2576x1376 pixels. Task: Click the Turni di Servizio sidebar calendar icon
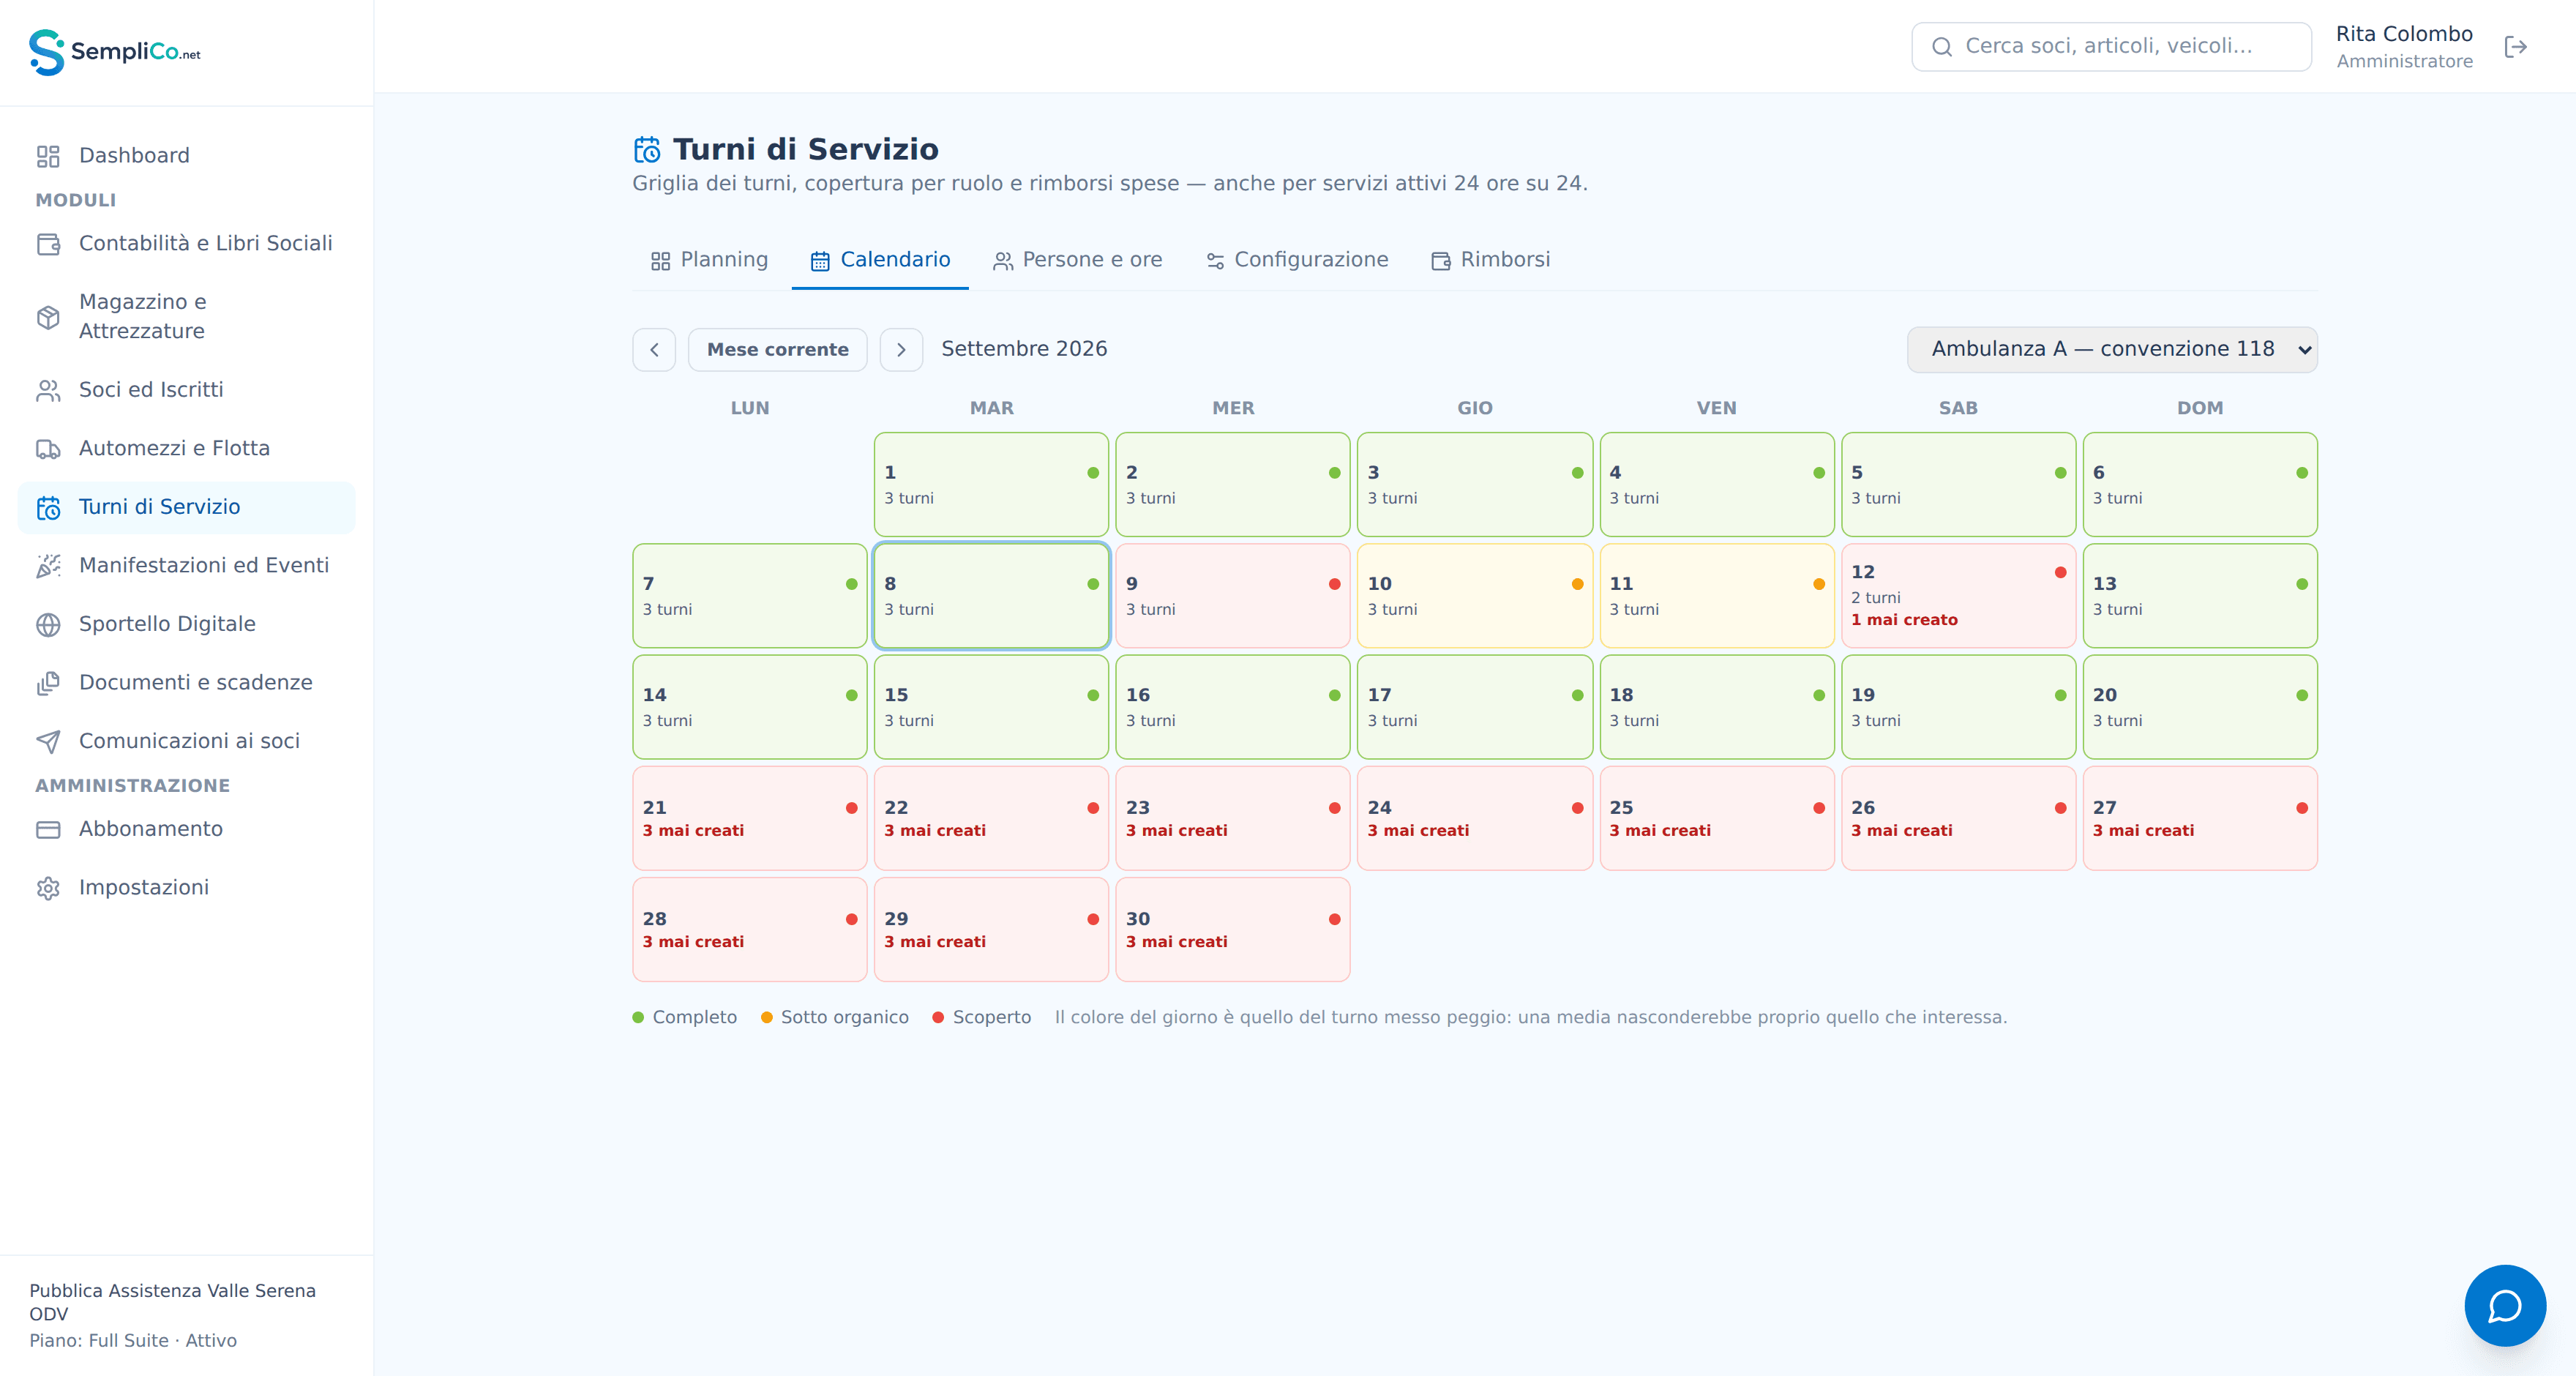(48, 508)
